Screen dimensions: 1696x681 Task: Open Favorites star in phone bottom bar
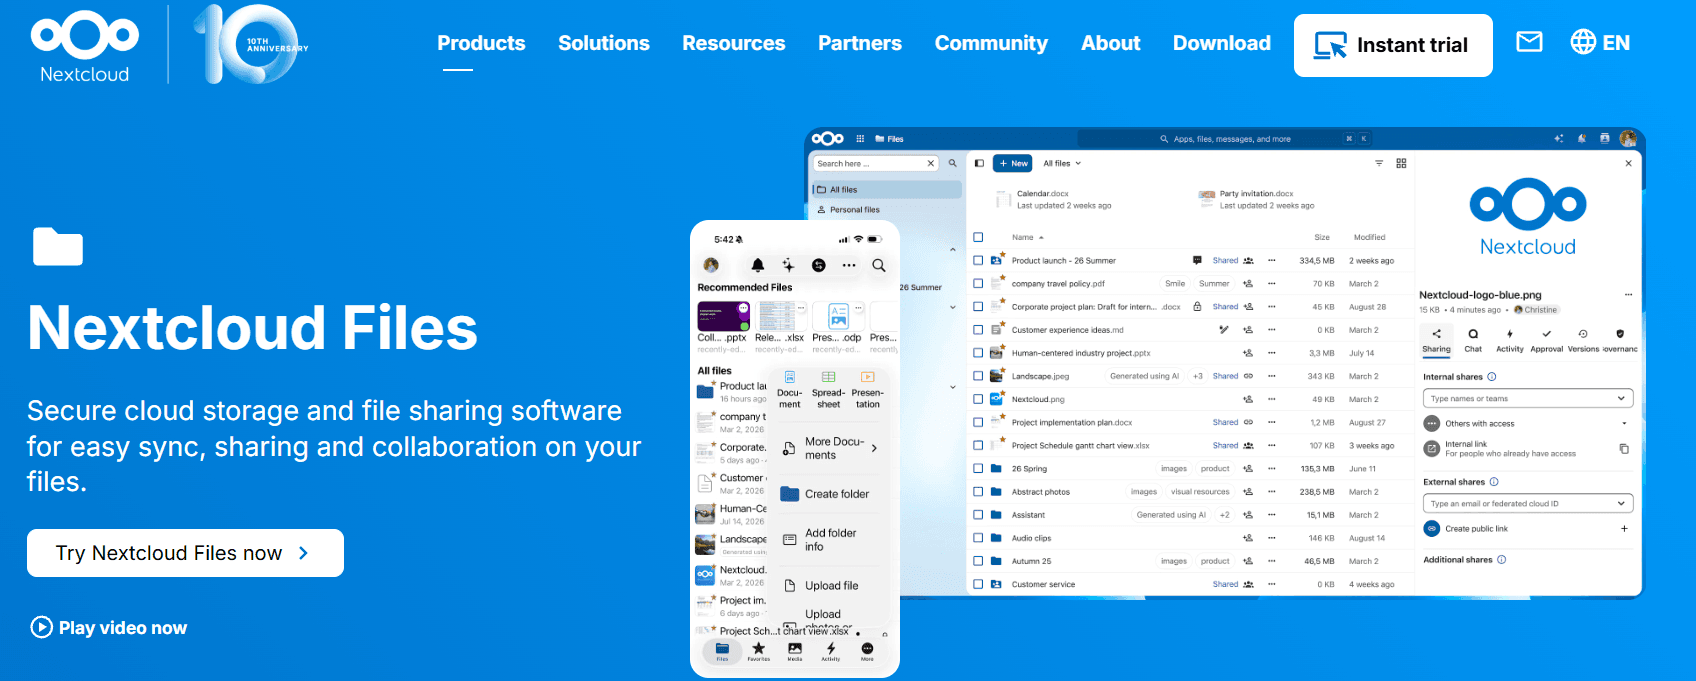tap(759, 651)
